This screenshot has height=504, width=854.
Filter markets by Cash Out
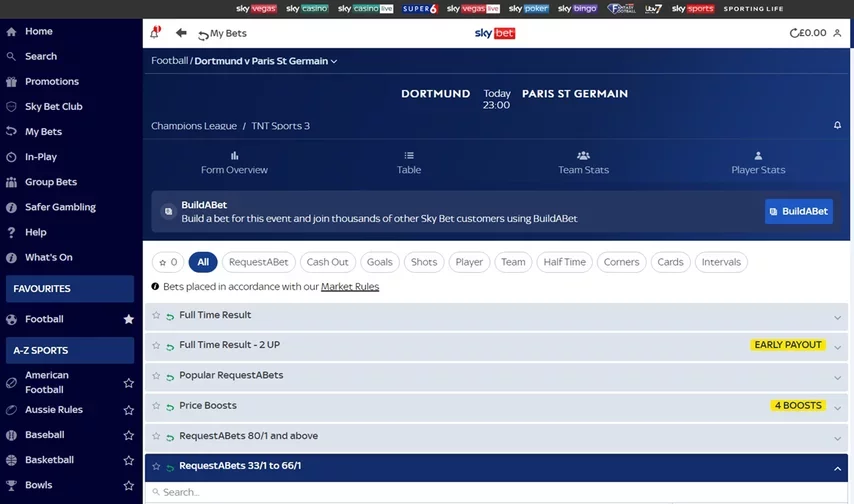pos(327,262)
